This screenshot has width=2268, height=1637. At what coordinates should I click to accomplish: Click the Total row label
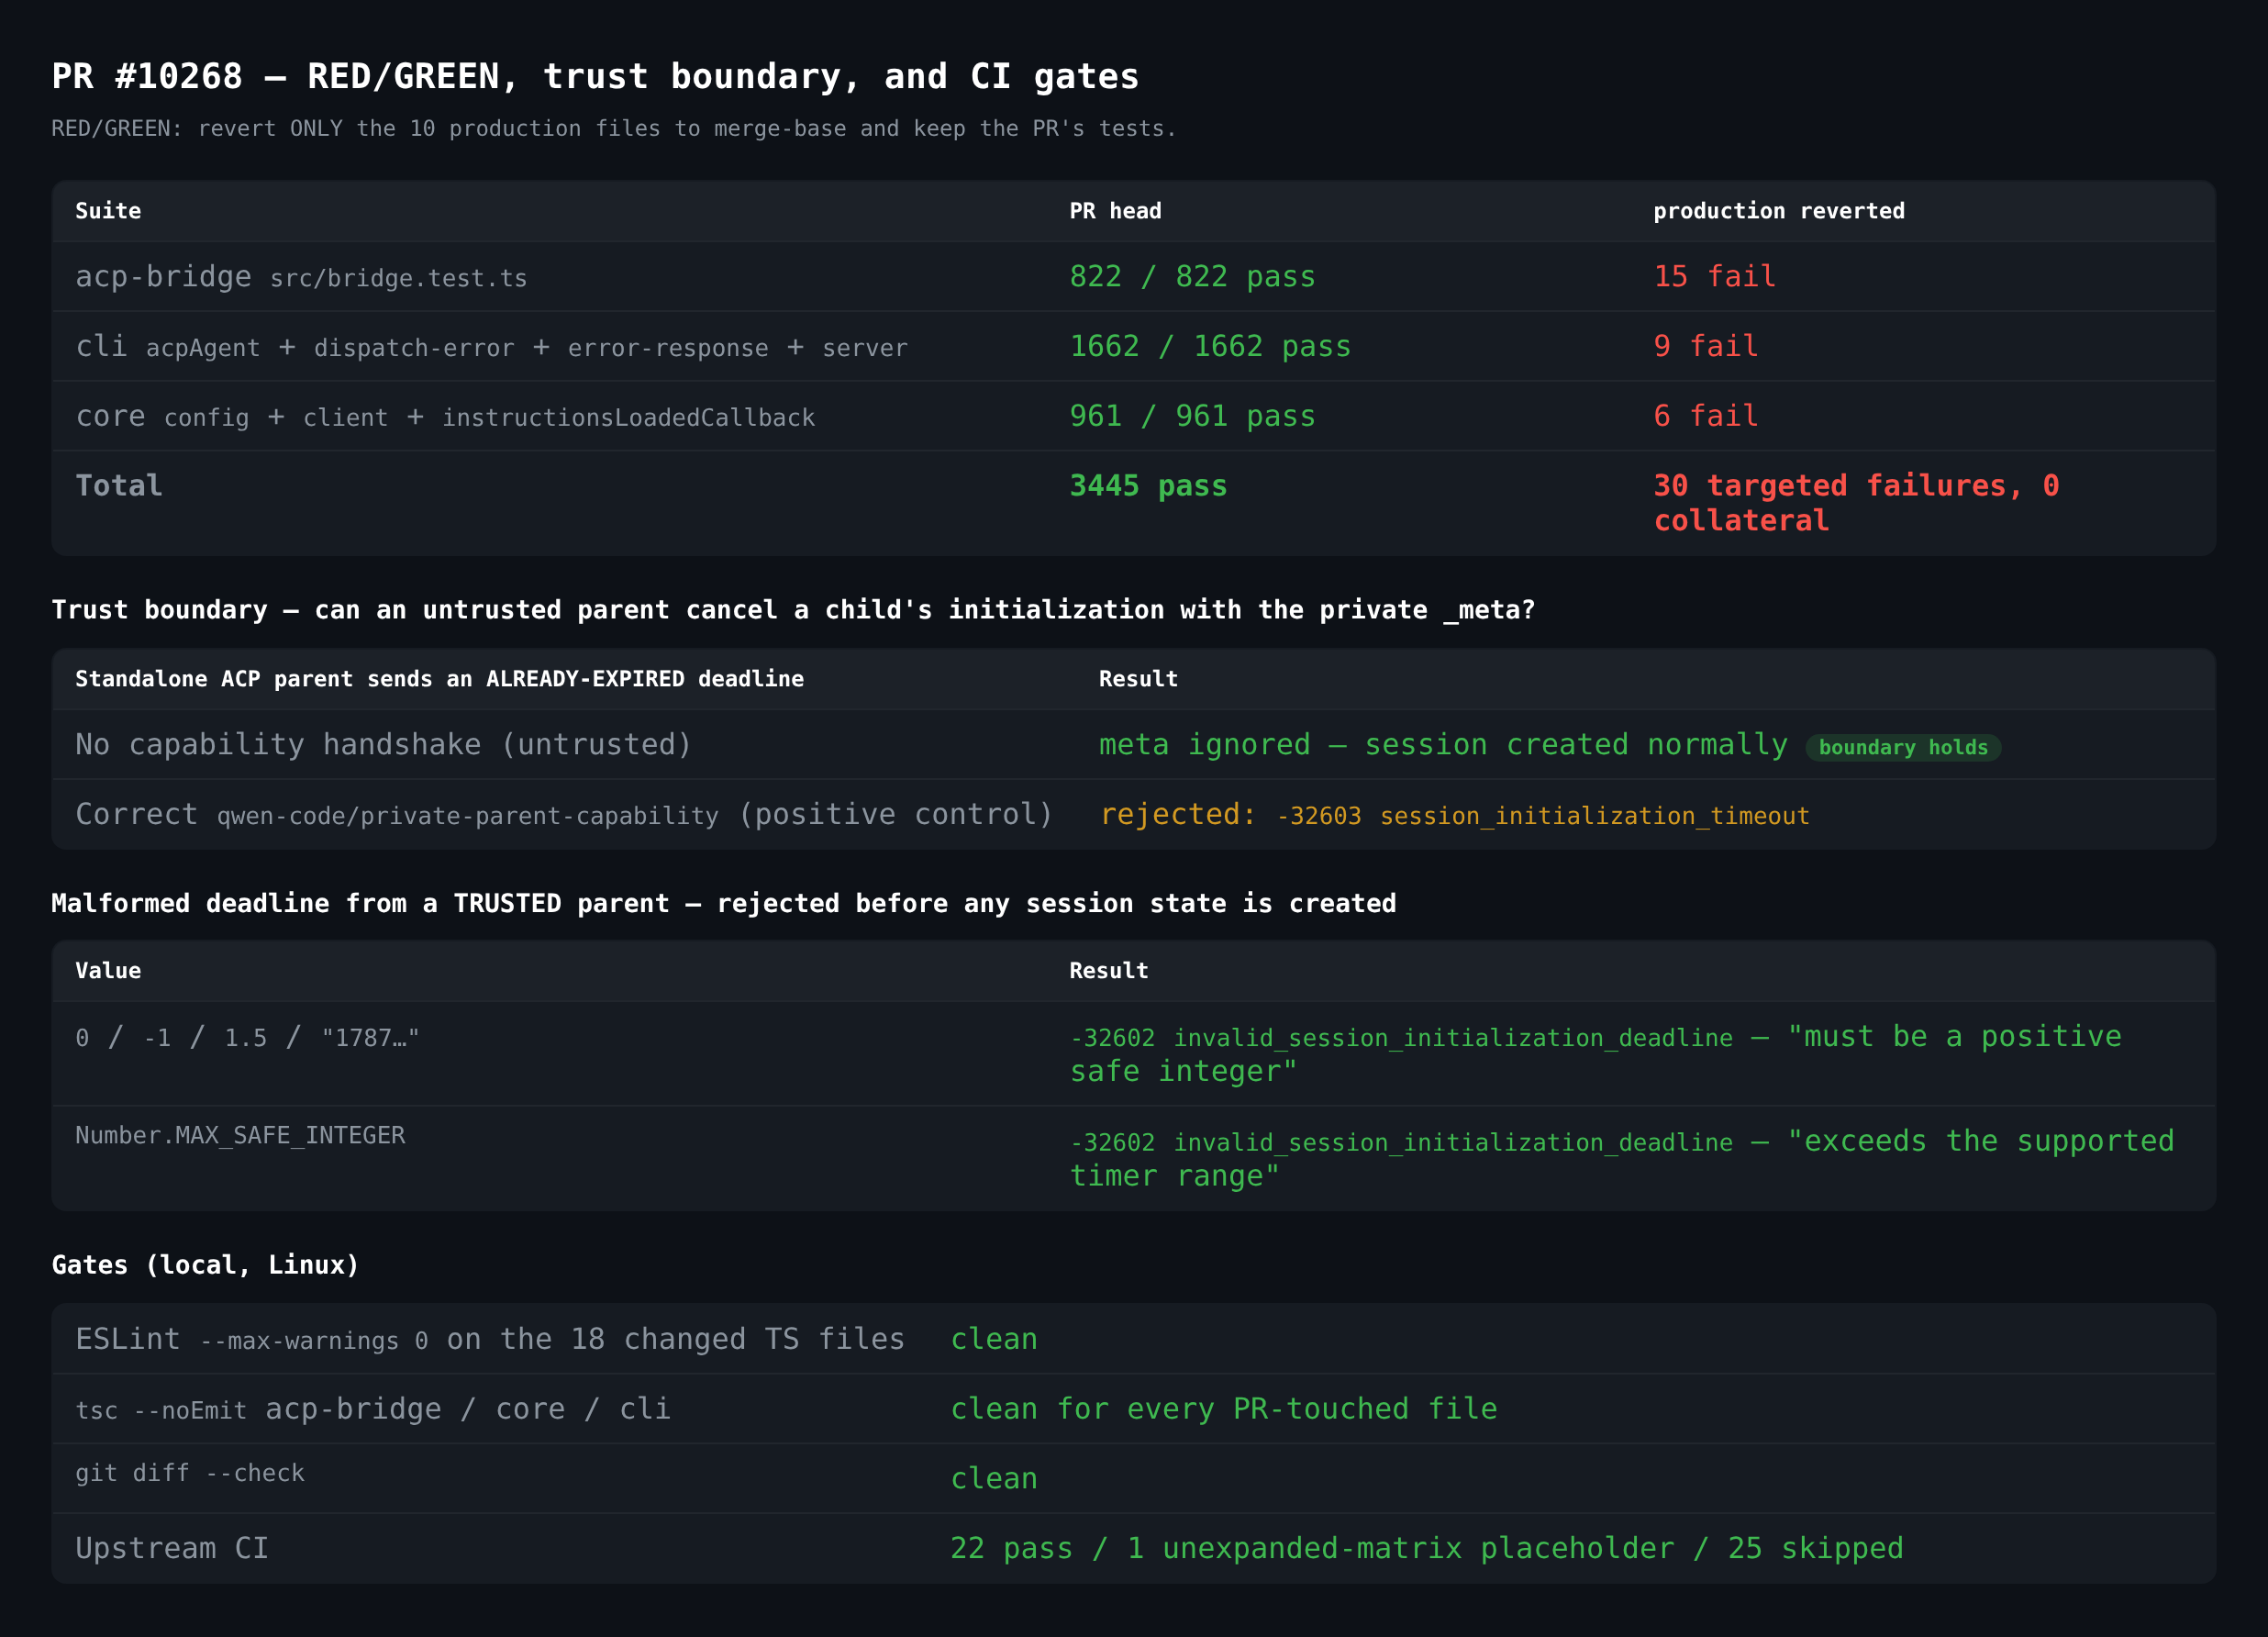pos(119,486)
